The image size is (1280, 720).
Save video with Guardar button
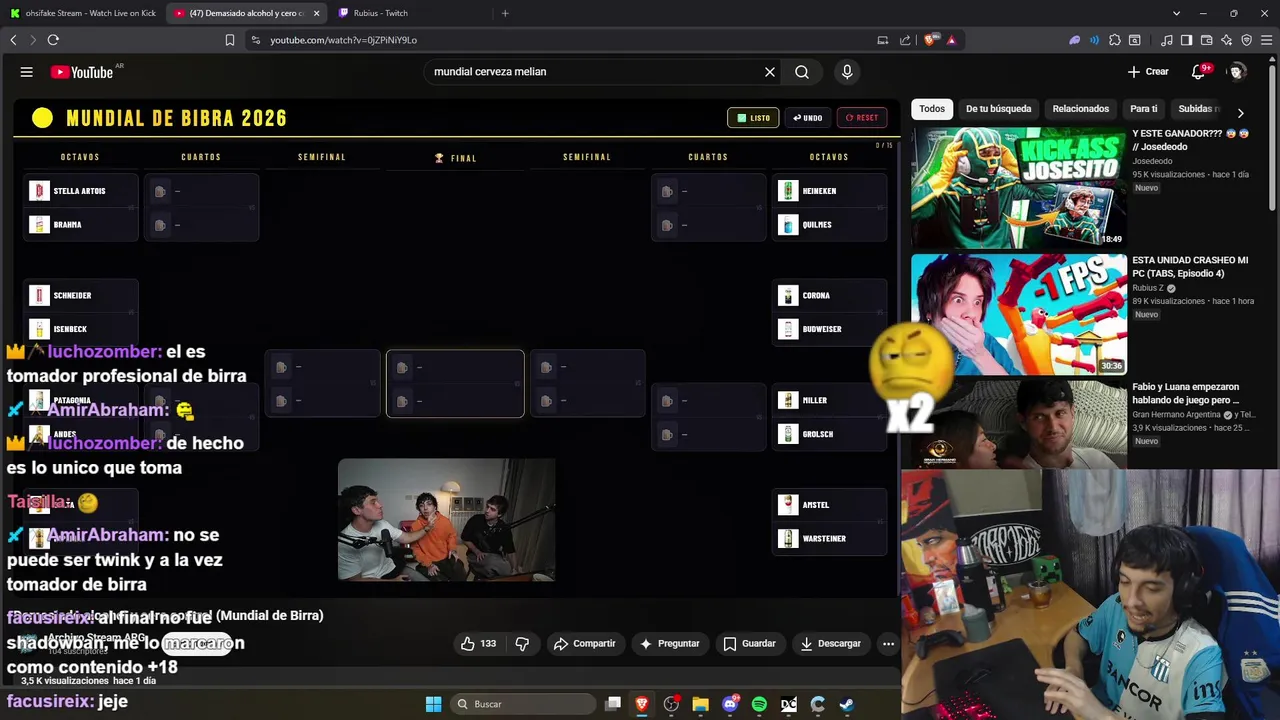tap(750, 644)
